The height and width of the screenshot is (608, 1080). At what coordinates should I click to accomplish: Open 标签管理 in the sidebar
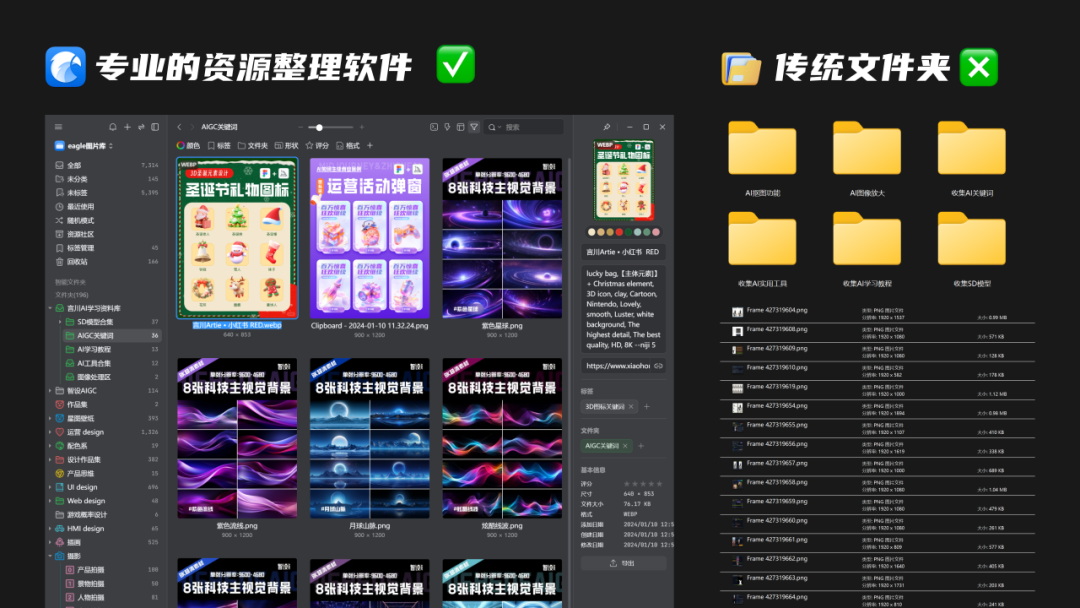click(x=106, y=248)
